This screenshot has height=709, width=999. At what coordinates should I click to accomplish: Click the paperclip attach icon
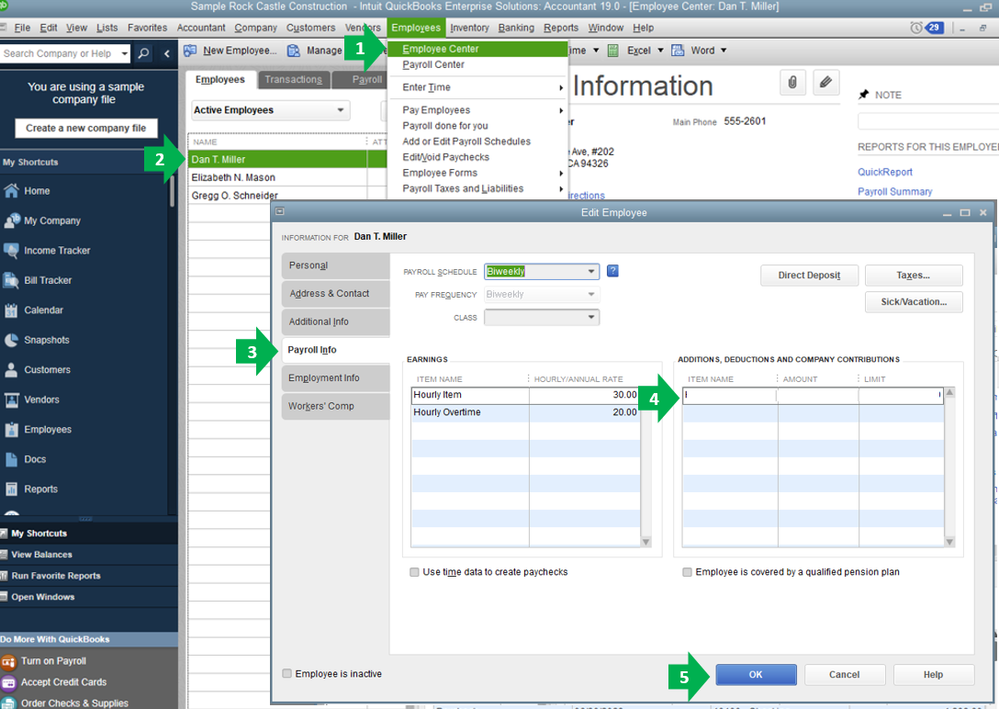tap(792, 82)
